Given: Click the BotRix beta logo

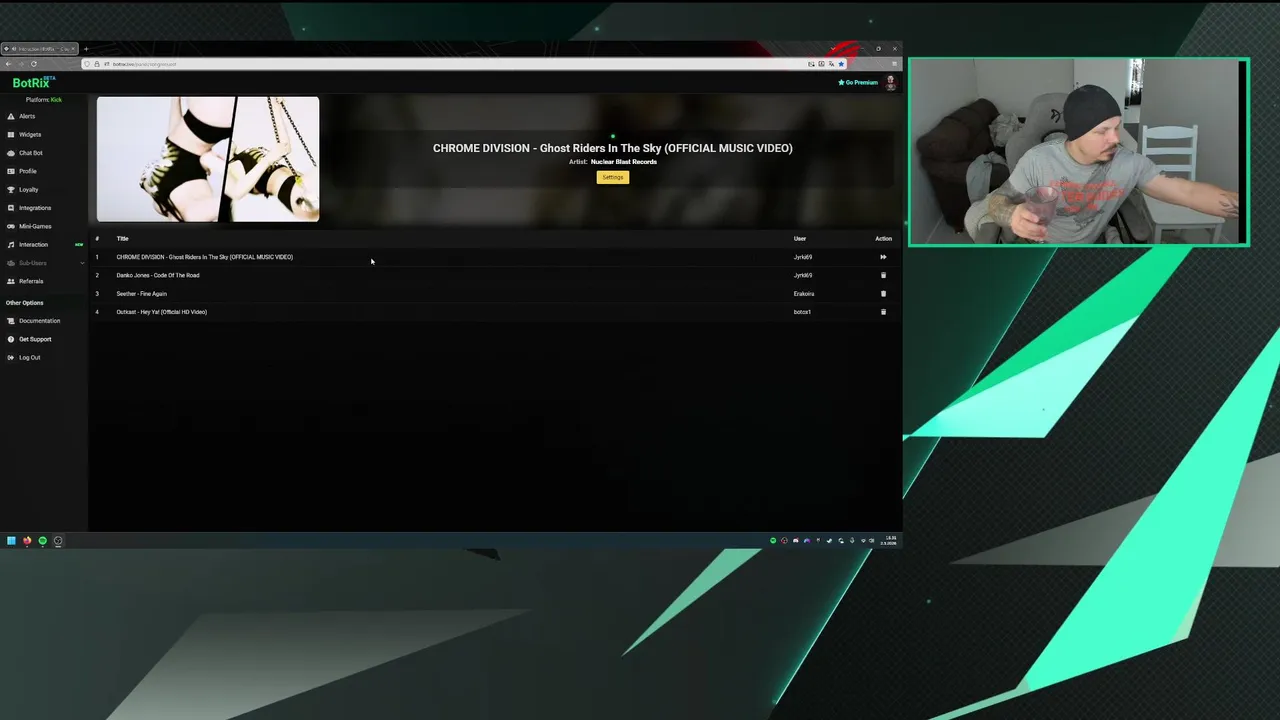Looking at the screenshot, I should click(x=33, y=82).
